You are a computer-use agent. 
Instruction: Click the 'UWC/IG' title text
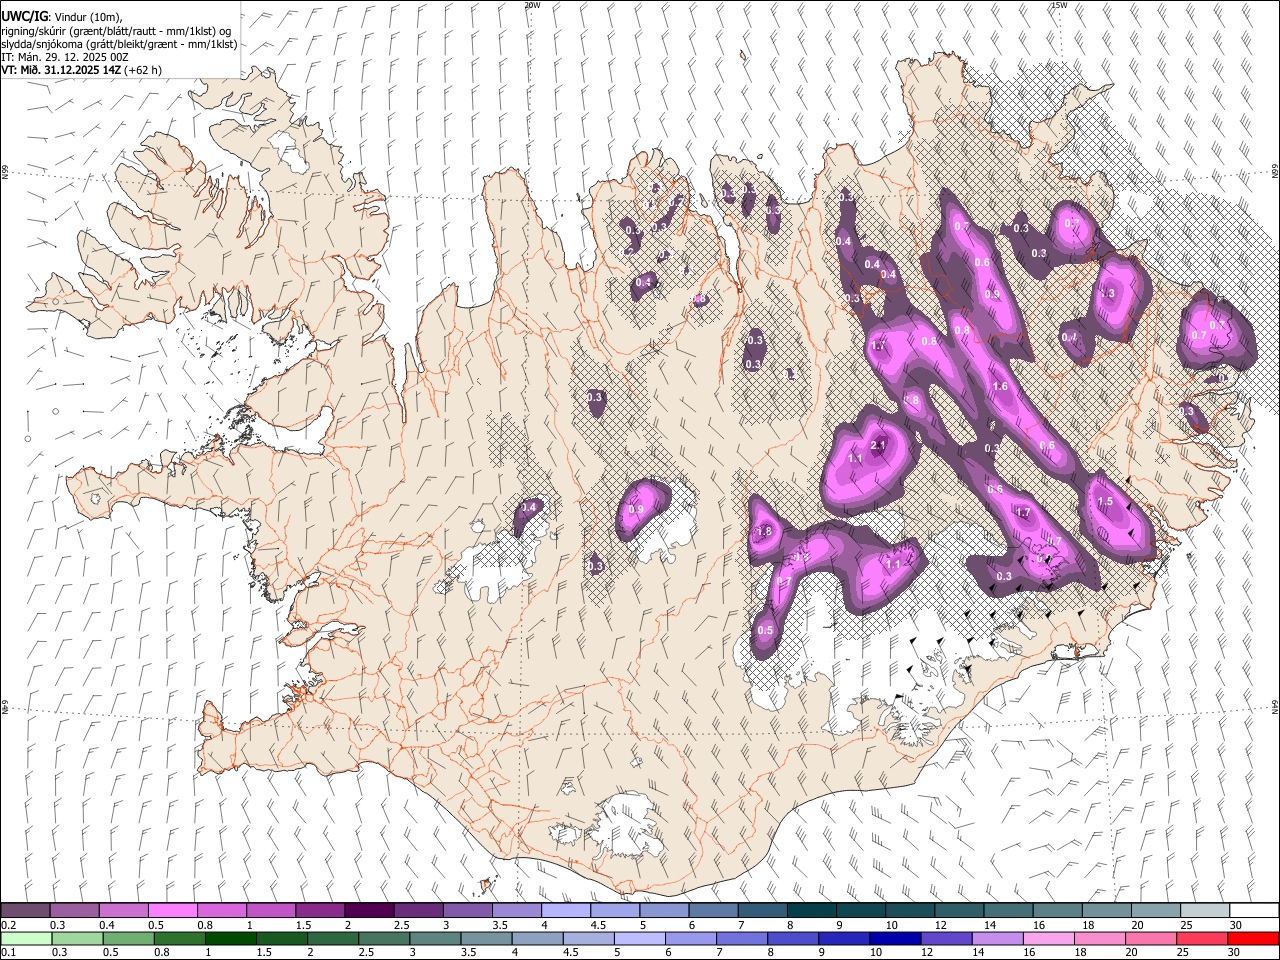23,17
